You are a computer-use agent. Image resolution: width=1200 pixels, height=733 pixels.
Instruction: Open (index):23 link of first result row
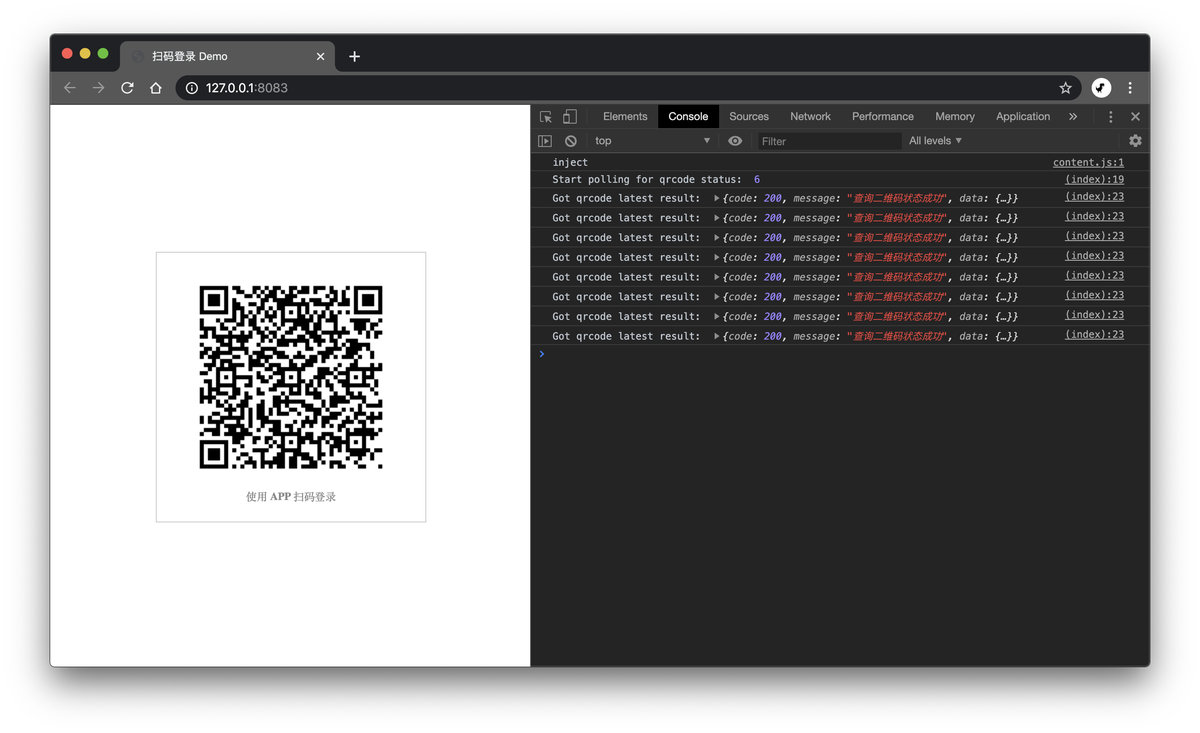tap(1094, 197)
